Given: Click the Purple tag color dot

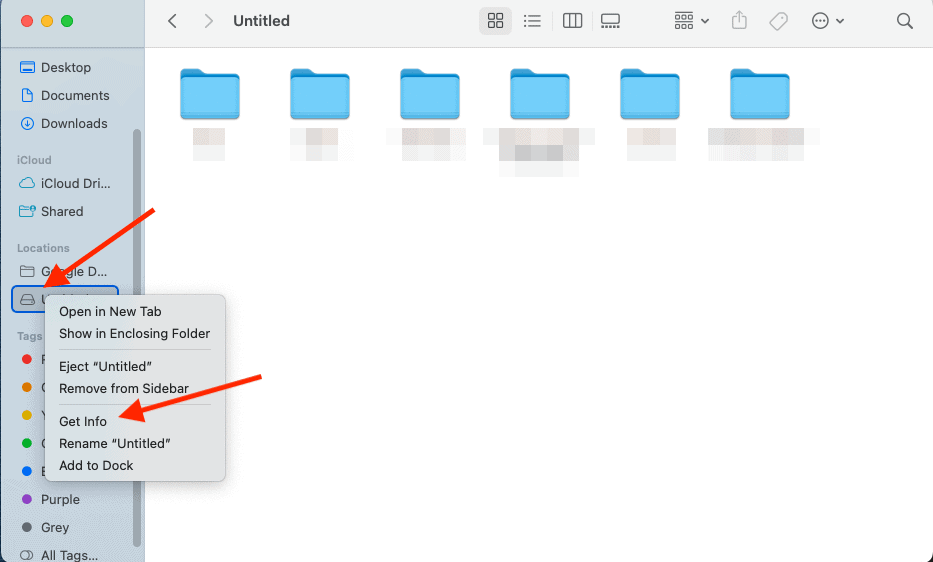Looking at the screenshot, I should point(27,499).
